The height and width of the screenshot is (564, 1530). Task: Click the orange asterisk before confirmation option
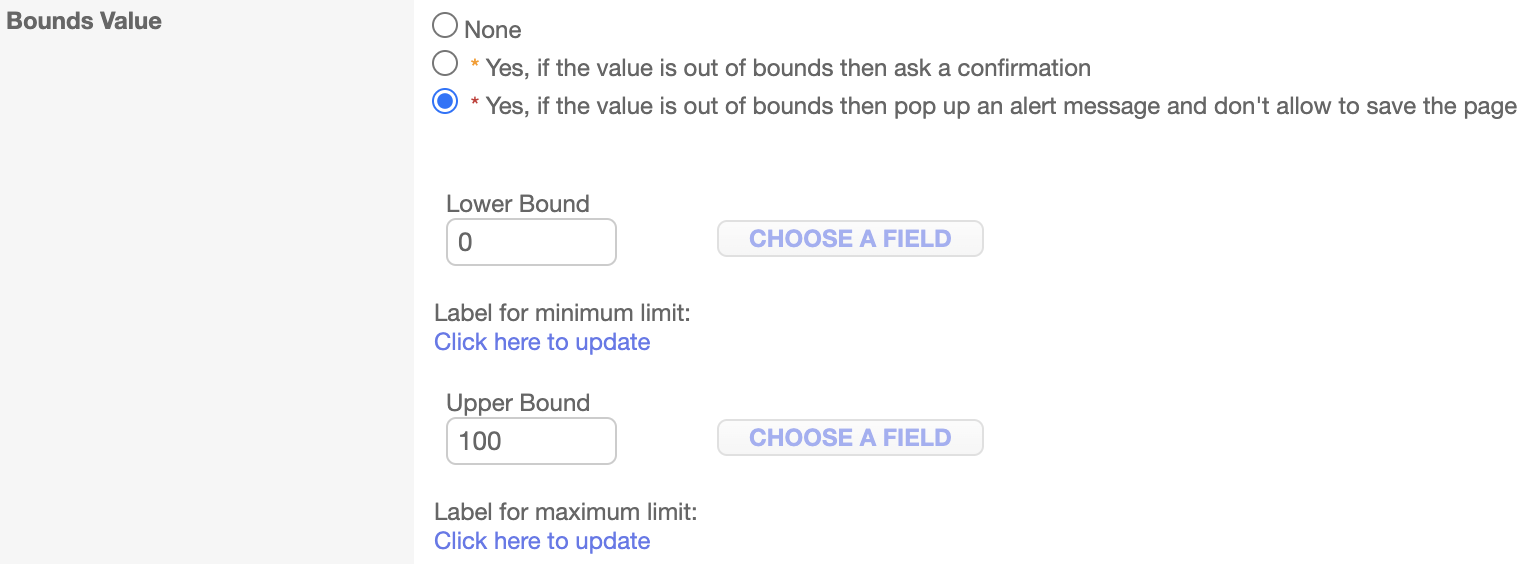point(475,67)
